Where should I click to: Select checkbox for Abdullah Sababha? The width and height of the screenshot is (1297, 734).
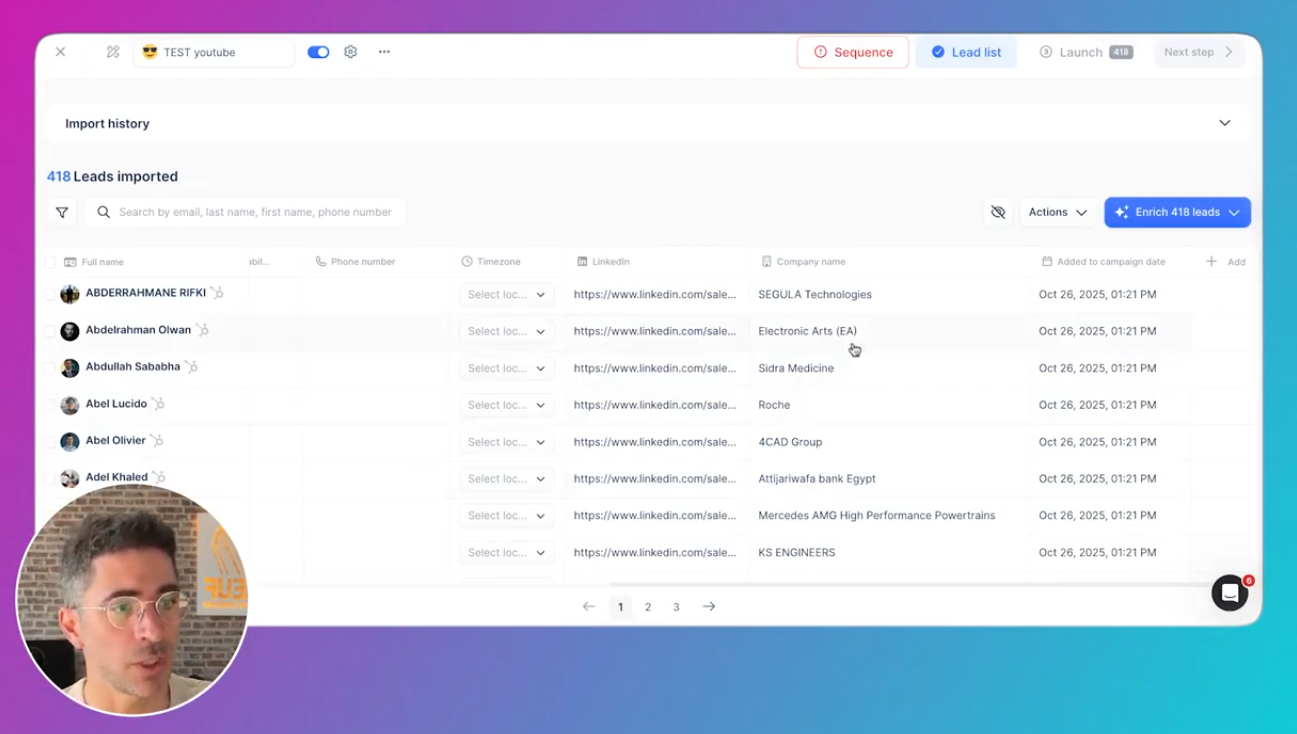pyautogui.click(x=49, y=368)
